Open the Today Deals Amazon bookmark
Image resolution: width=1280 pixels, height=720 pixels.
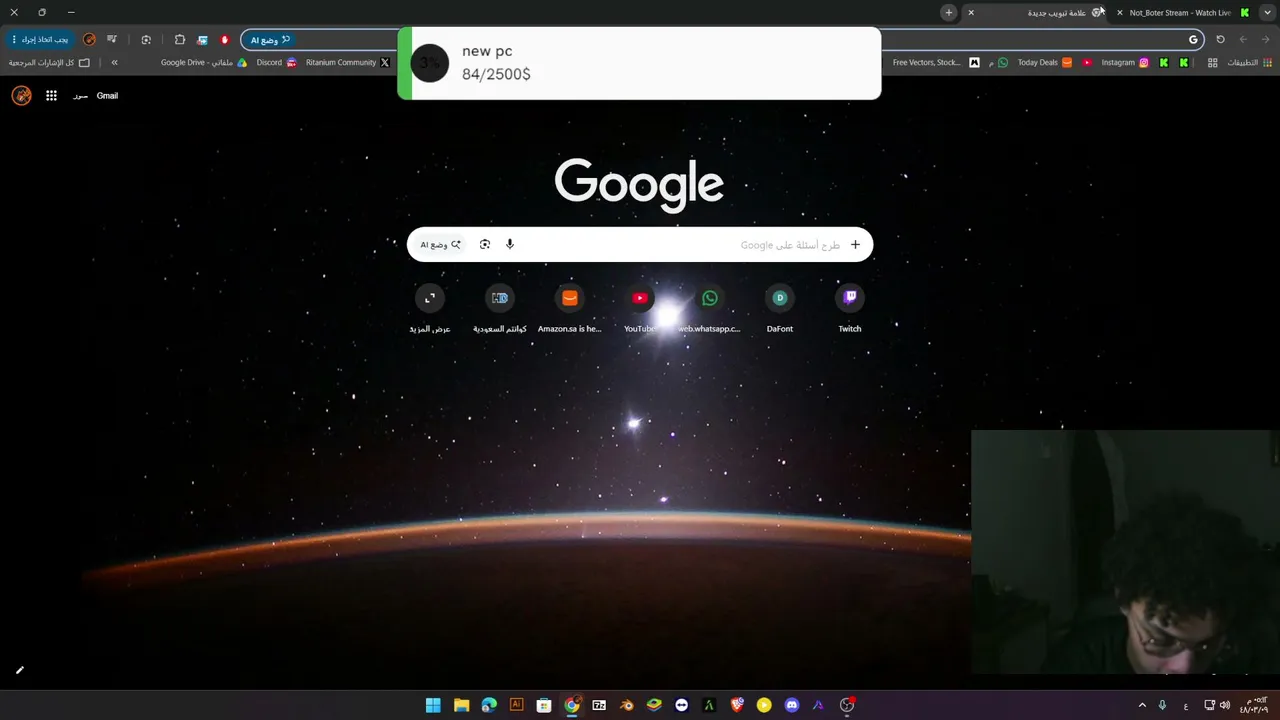point(1045,62)
